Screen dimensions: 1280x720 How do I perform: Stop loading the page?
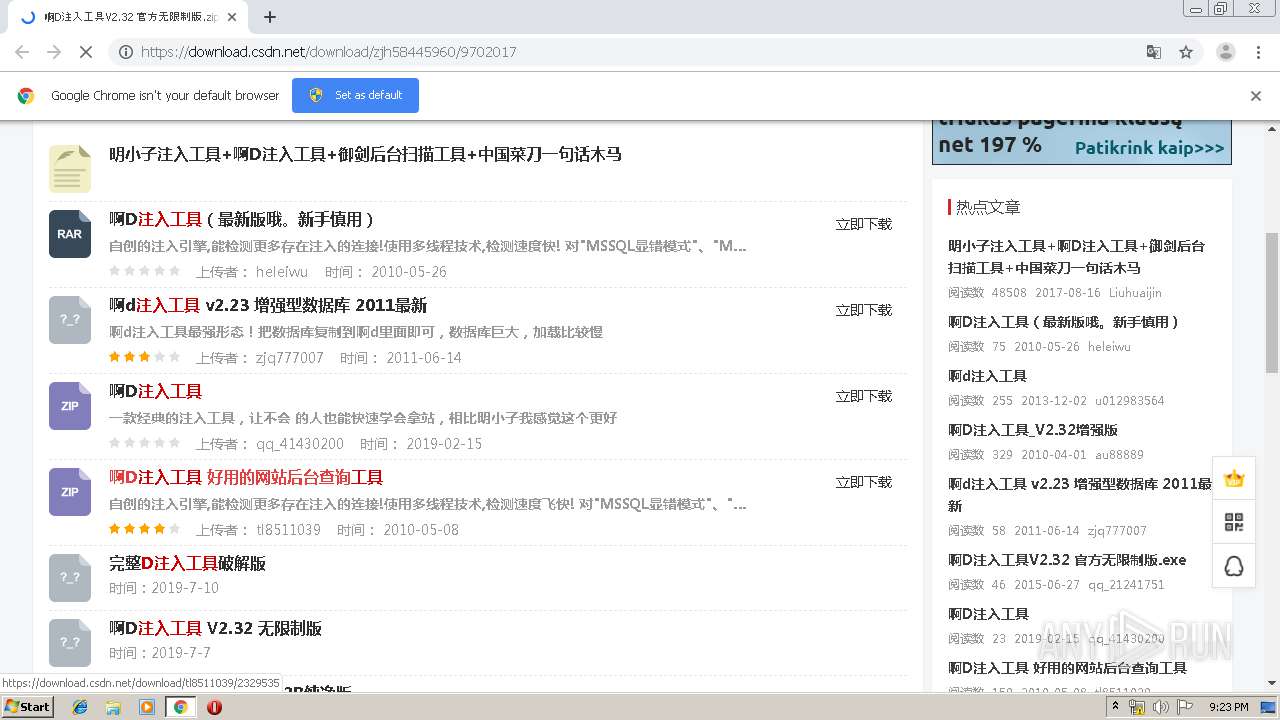pyautogui.click(x=86, y=52)
